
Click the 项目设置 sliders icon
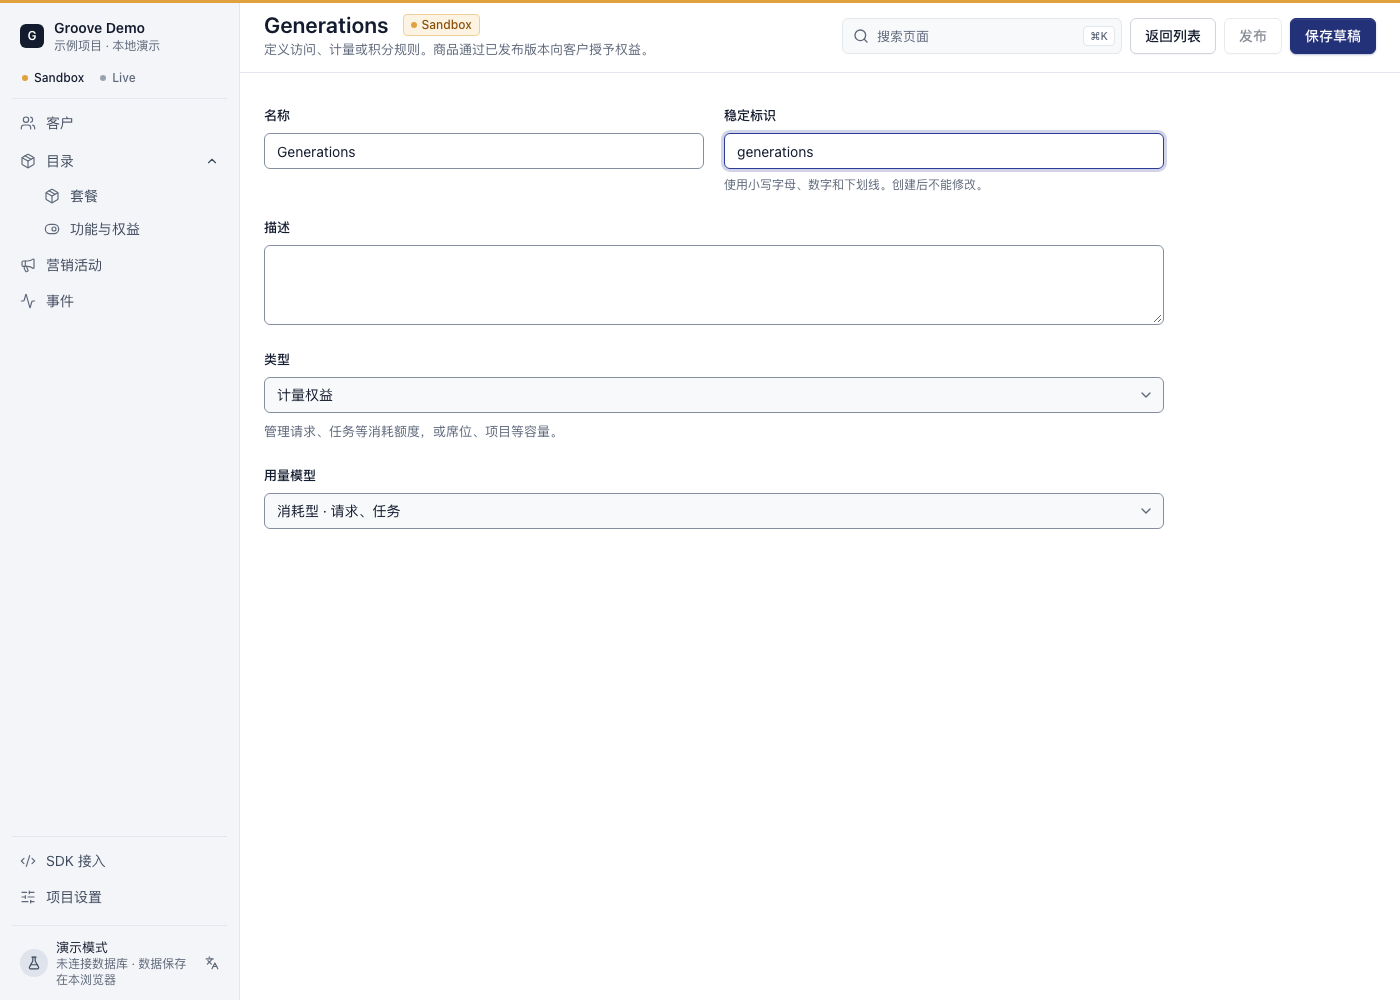(28, 897)
